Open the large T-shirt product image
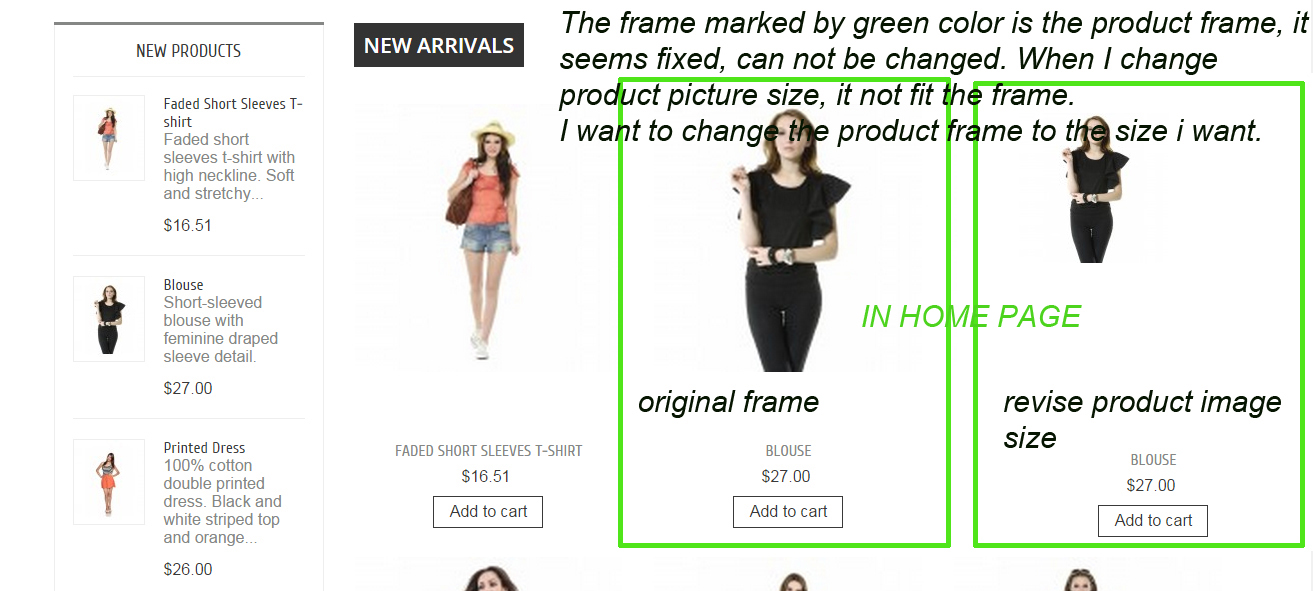 [x=488, y=238]
